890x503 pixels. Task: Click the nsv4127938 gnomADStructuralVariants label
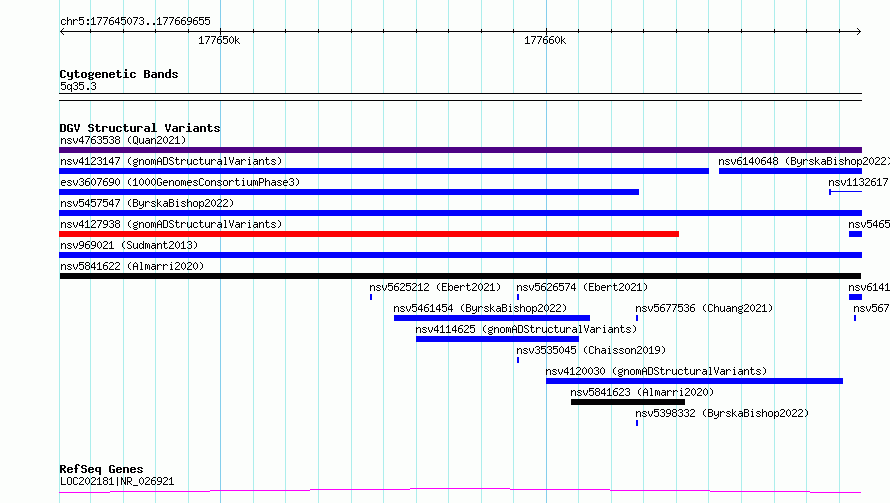click(x=171, y=224)
